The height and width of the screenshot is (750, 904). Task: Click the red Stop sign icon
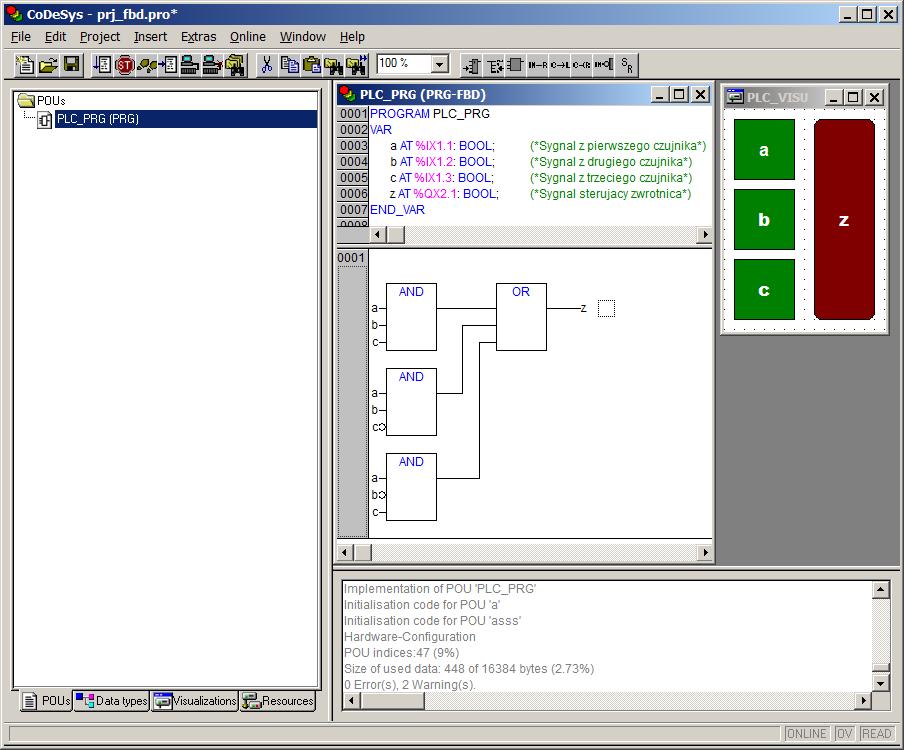125,65
